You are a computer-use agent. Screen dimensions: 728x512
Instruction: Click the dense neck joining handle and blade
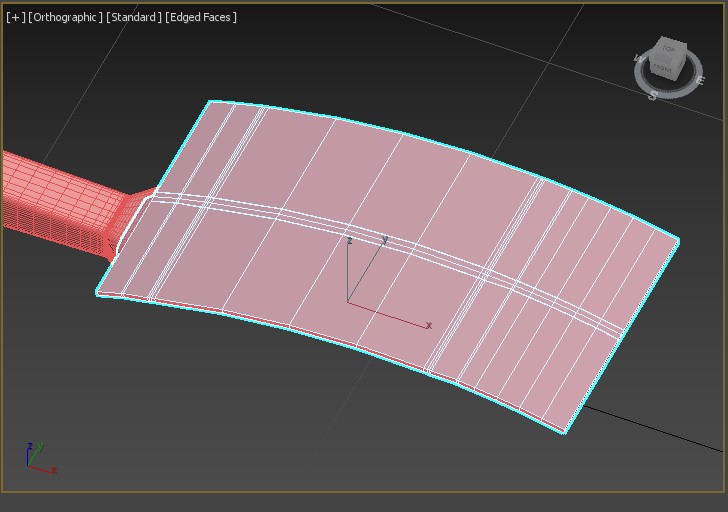coord(127,215)
